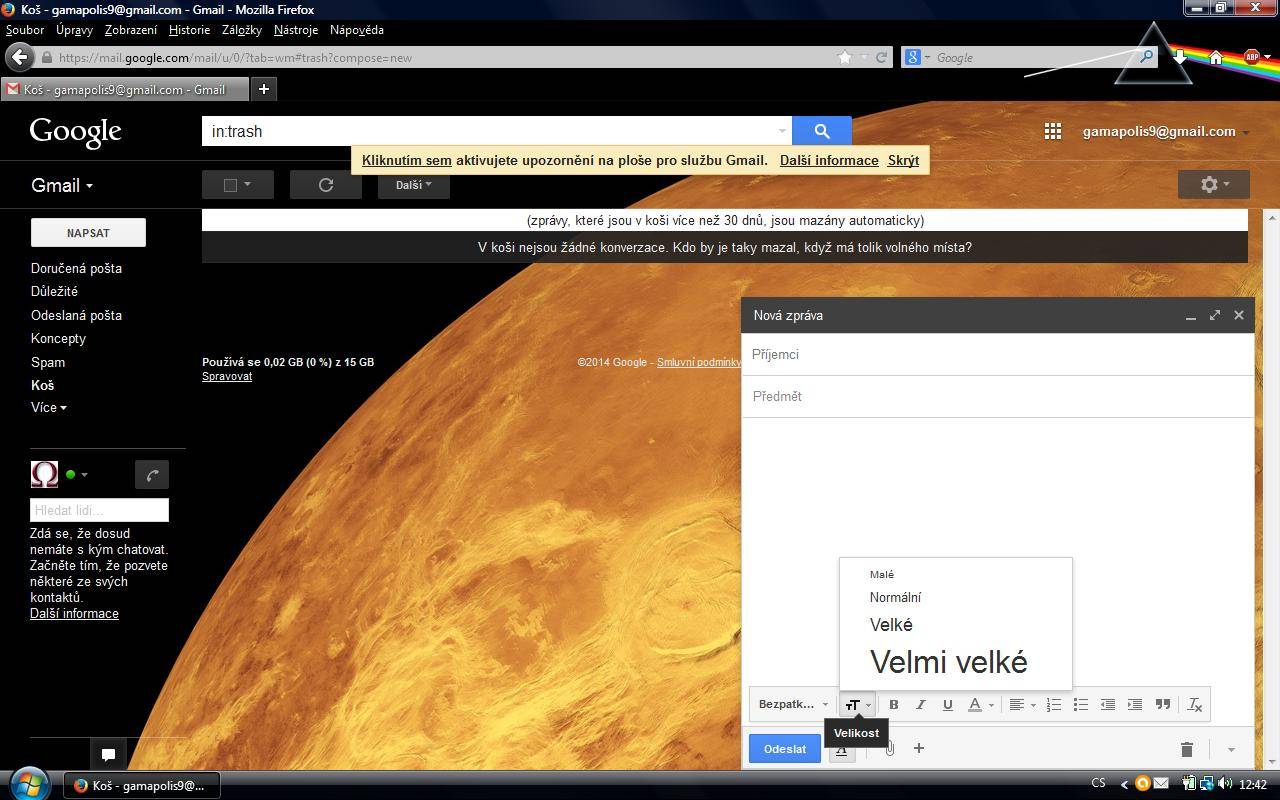Open the plus insert options in compose
1280x800 pixels.
[919, 748]
